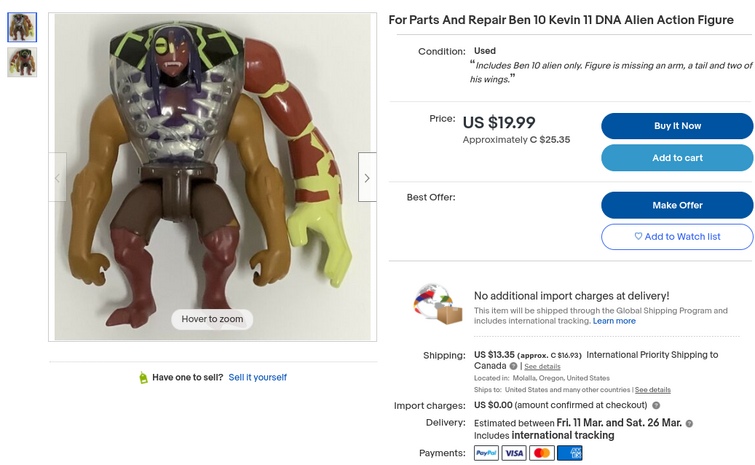Select the second product thumbnail

pos(22,62)
